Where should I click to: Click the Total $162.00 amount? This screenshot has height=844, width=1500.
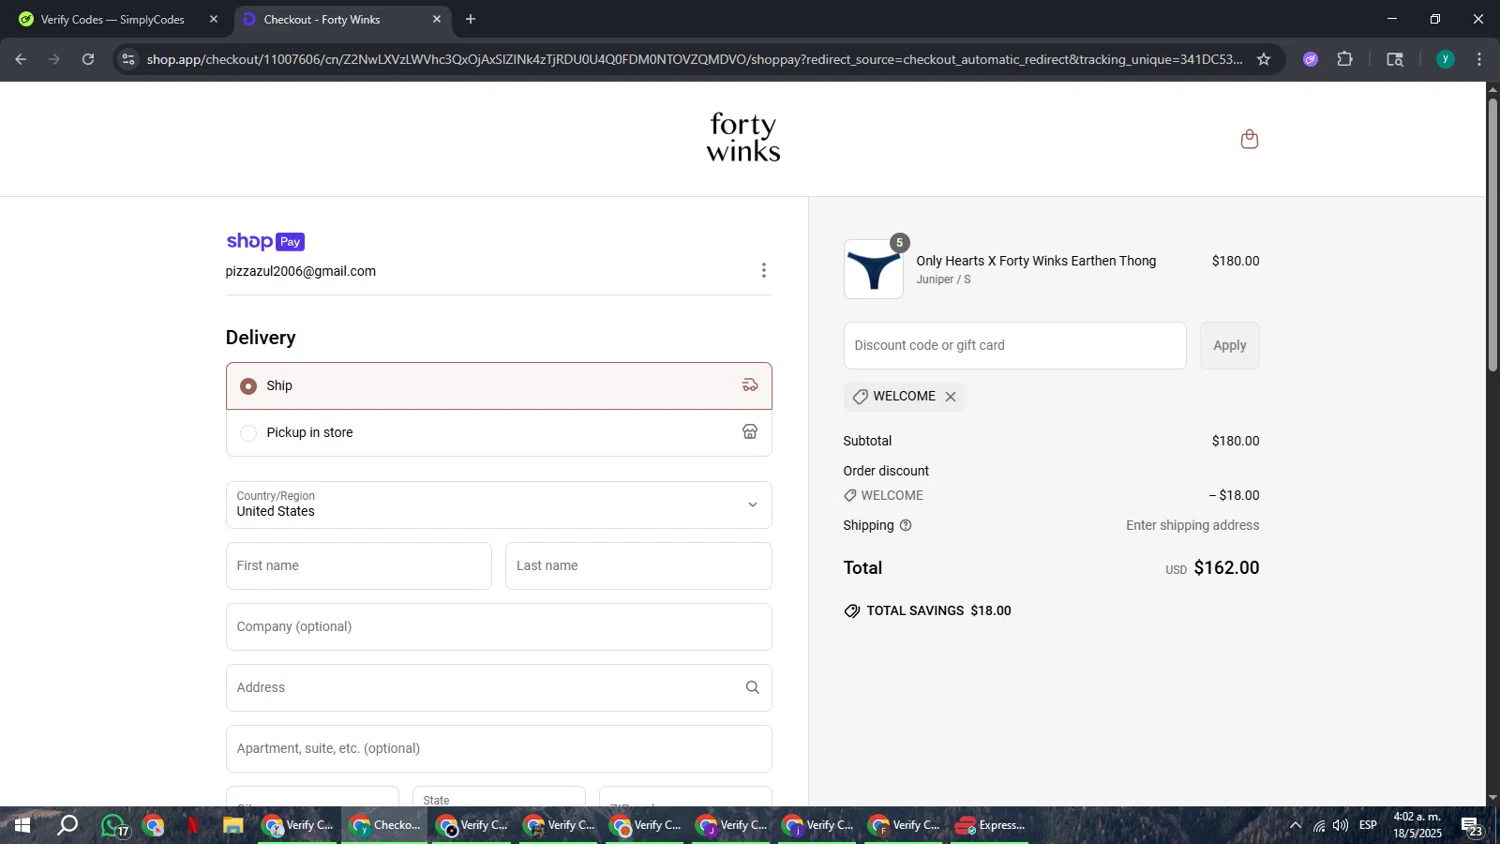(1226, 568)
